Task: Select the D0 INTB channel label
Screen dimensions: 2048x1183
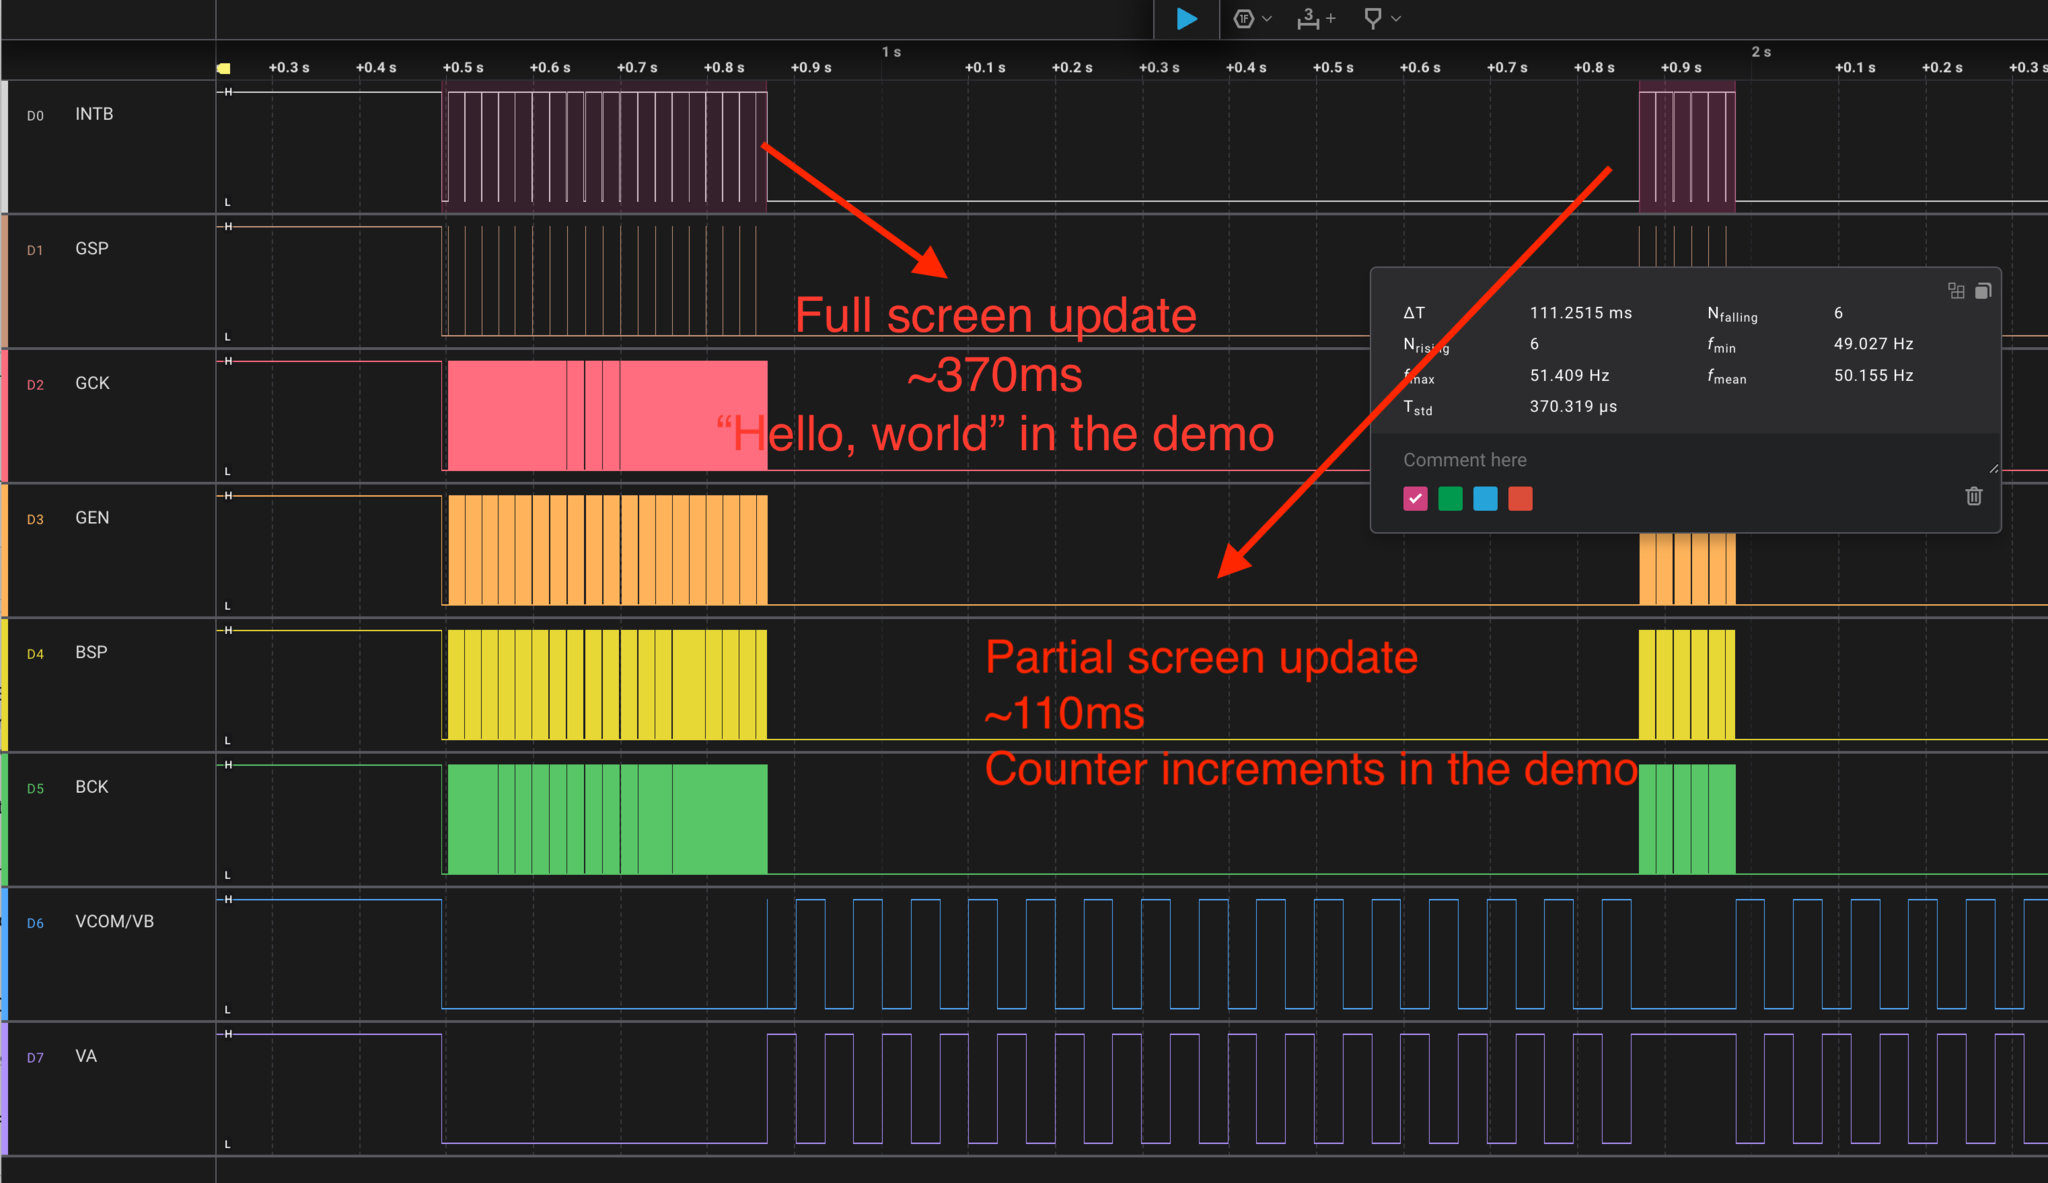Action: point(94,114)
